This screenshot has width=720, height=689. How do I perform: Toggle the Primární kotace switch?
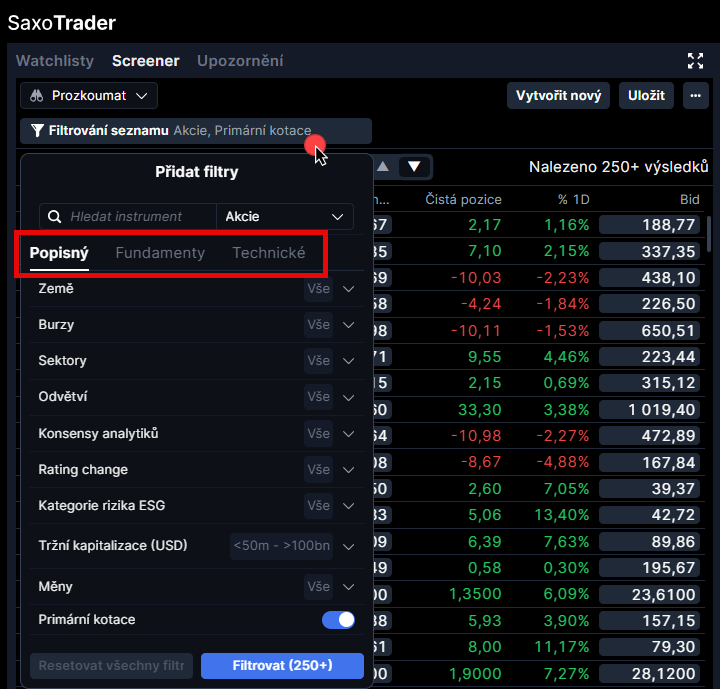click(338, 620)
